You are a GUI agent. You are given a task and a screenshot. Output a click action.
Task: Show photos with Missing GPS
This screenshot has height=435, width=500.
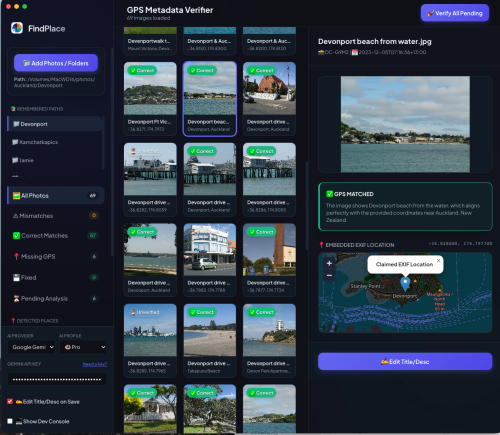pyautogui.click(x=56, y=256)
